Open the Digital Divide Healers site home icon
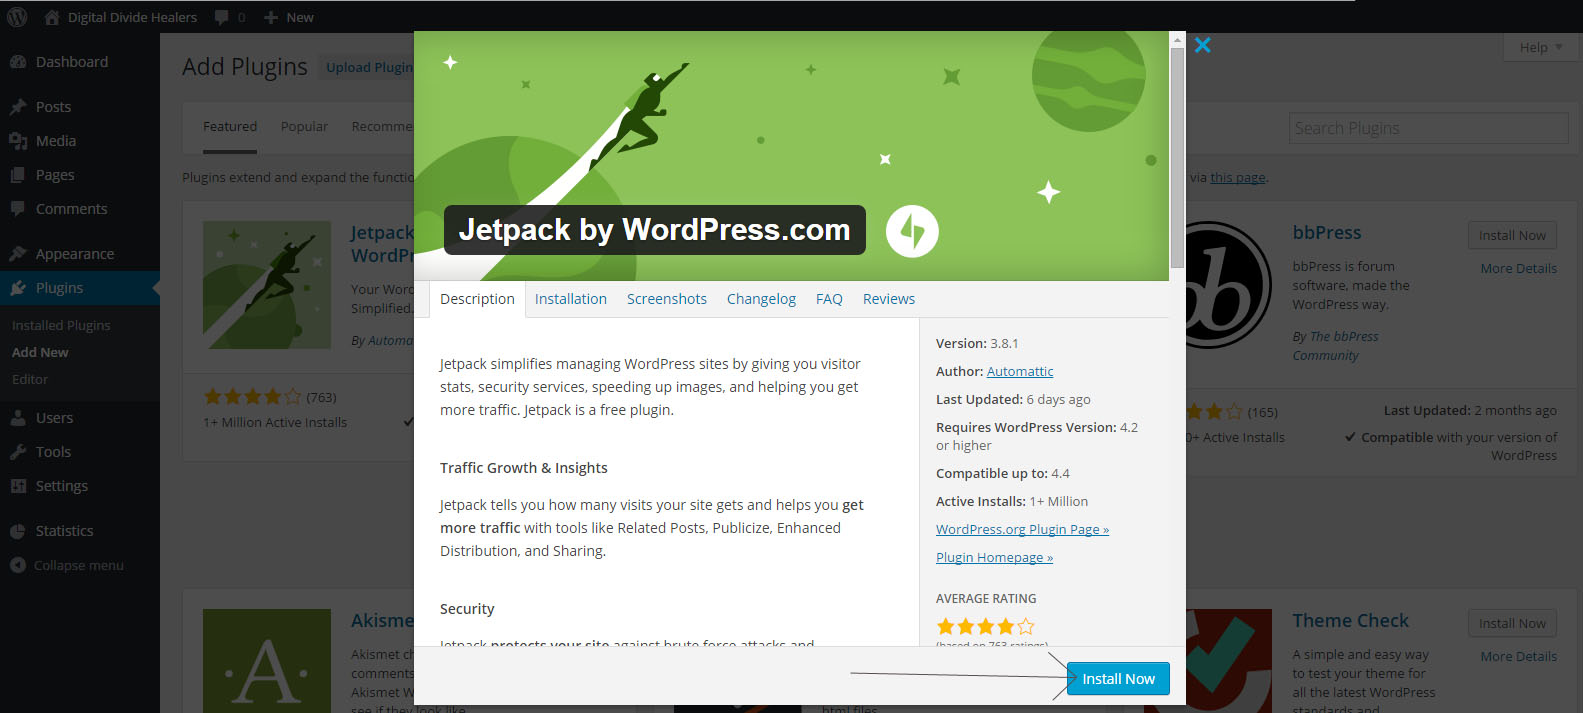Image resolution: width=1583 pixels, height=713 pixels. (52, 17)
